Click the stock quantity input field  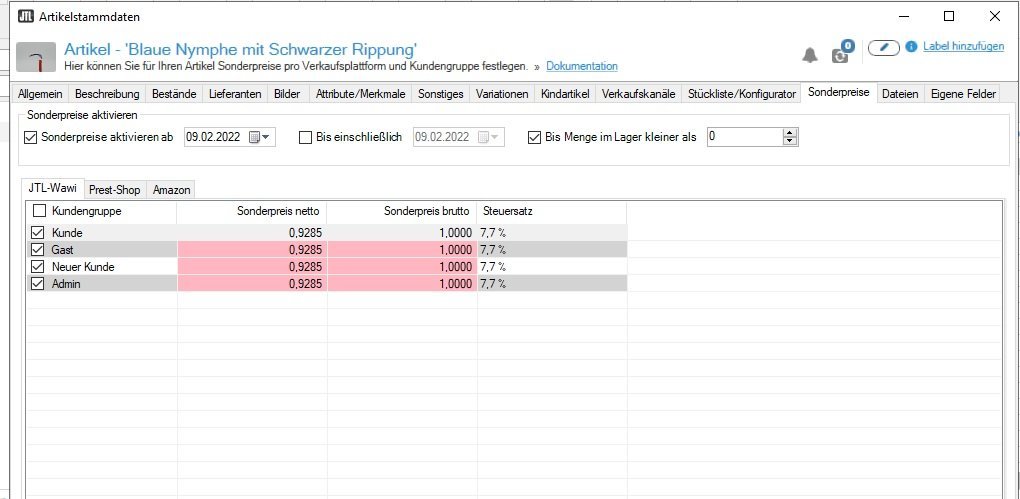(x=745, y=137)
